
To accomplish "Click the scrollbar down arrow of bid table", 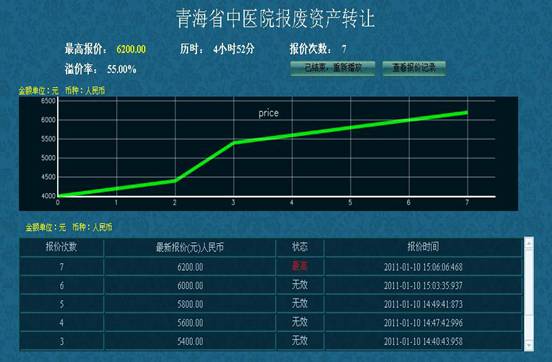I will pyautogui.click(x=529, y=344).
